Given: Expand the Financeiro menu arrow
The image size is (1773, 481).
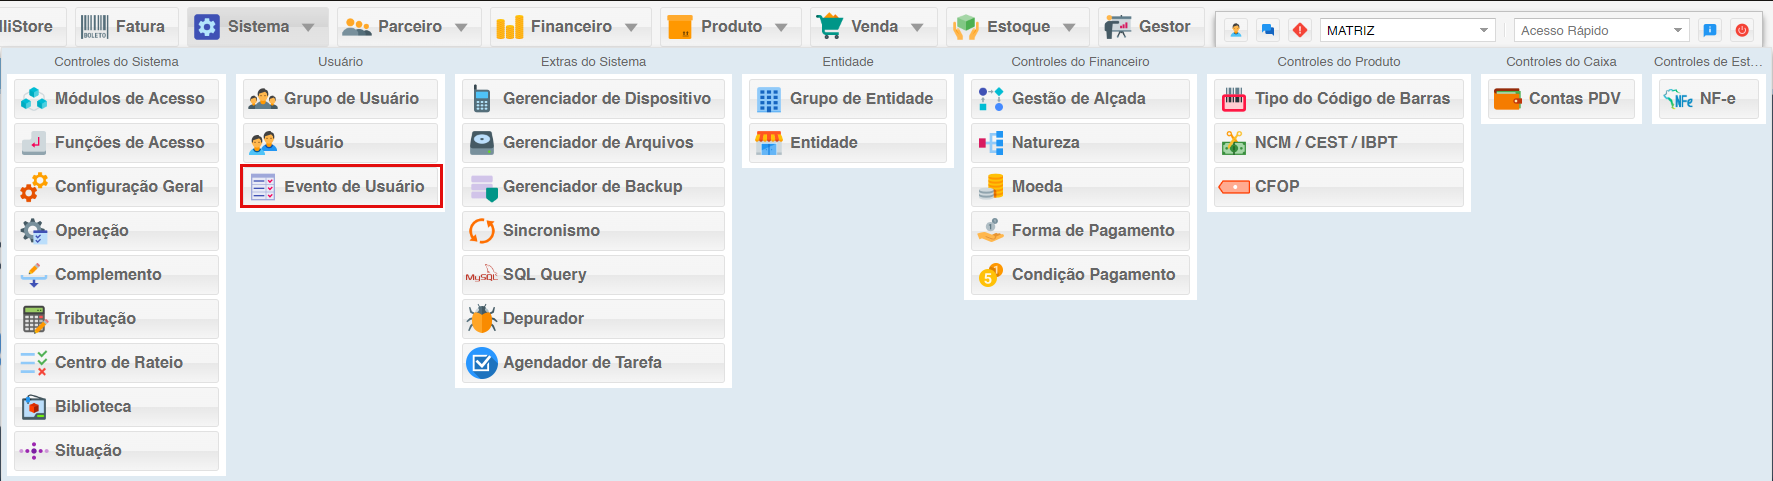Looking at the screenshot, I should [631, 27].
